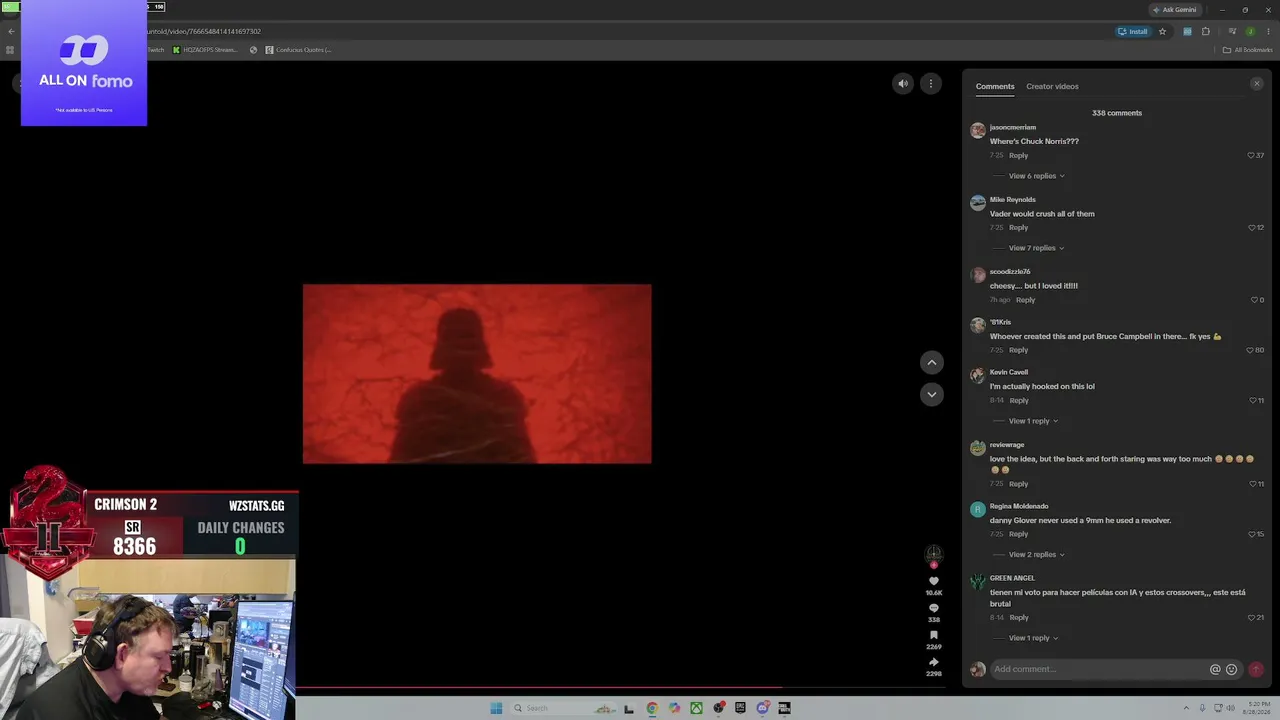1280x720 pixels.
Task: Expand View 6 replies under Chuck Norris comment
Action: point(1036,176)
